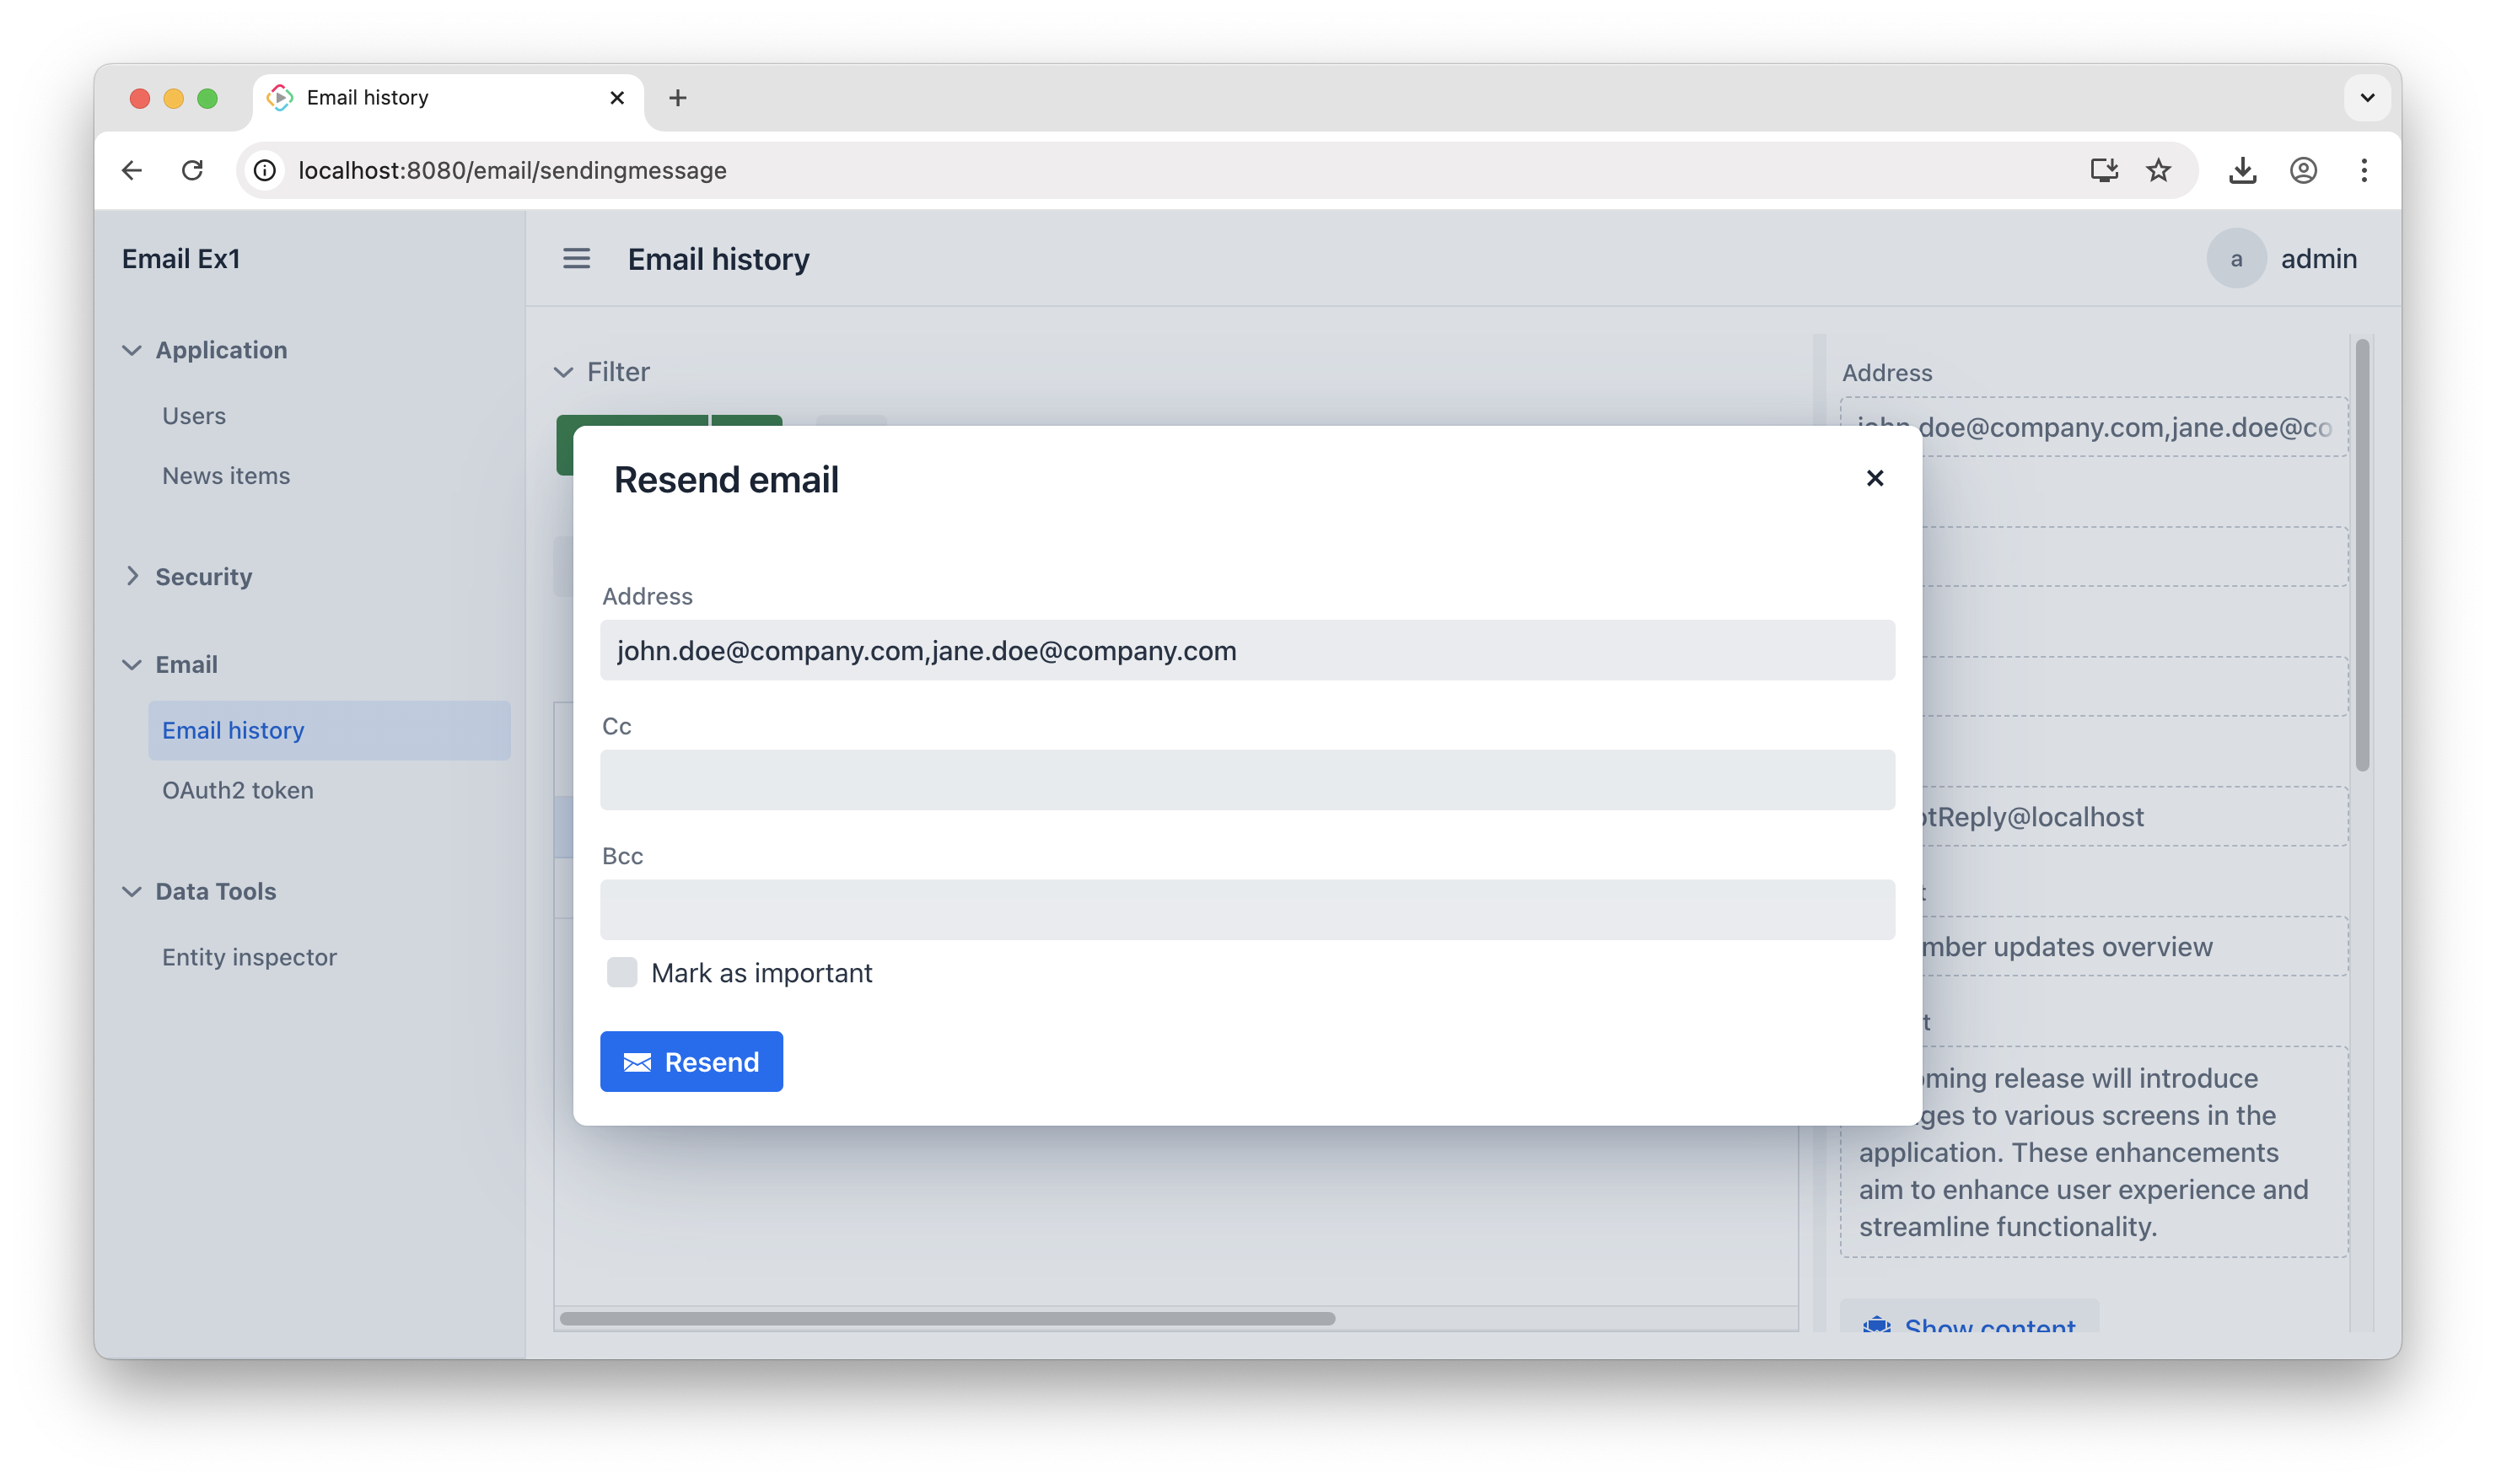Click the browser back arrow
Screen dimensions: 2496x1484
tap(132, 170)
